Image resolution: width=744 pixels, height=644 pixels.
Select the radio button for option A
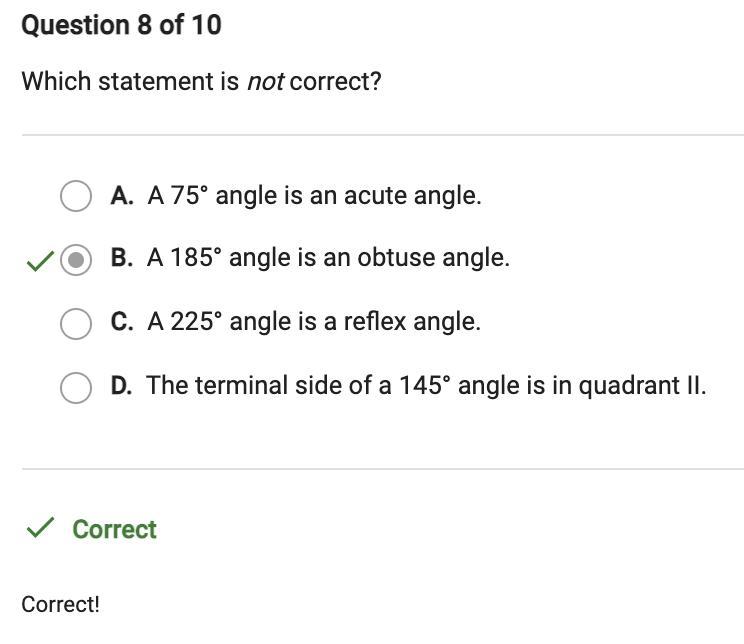click(x=76, y=196)
